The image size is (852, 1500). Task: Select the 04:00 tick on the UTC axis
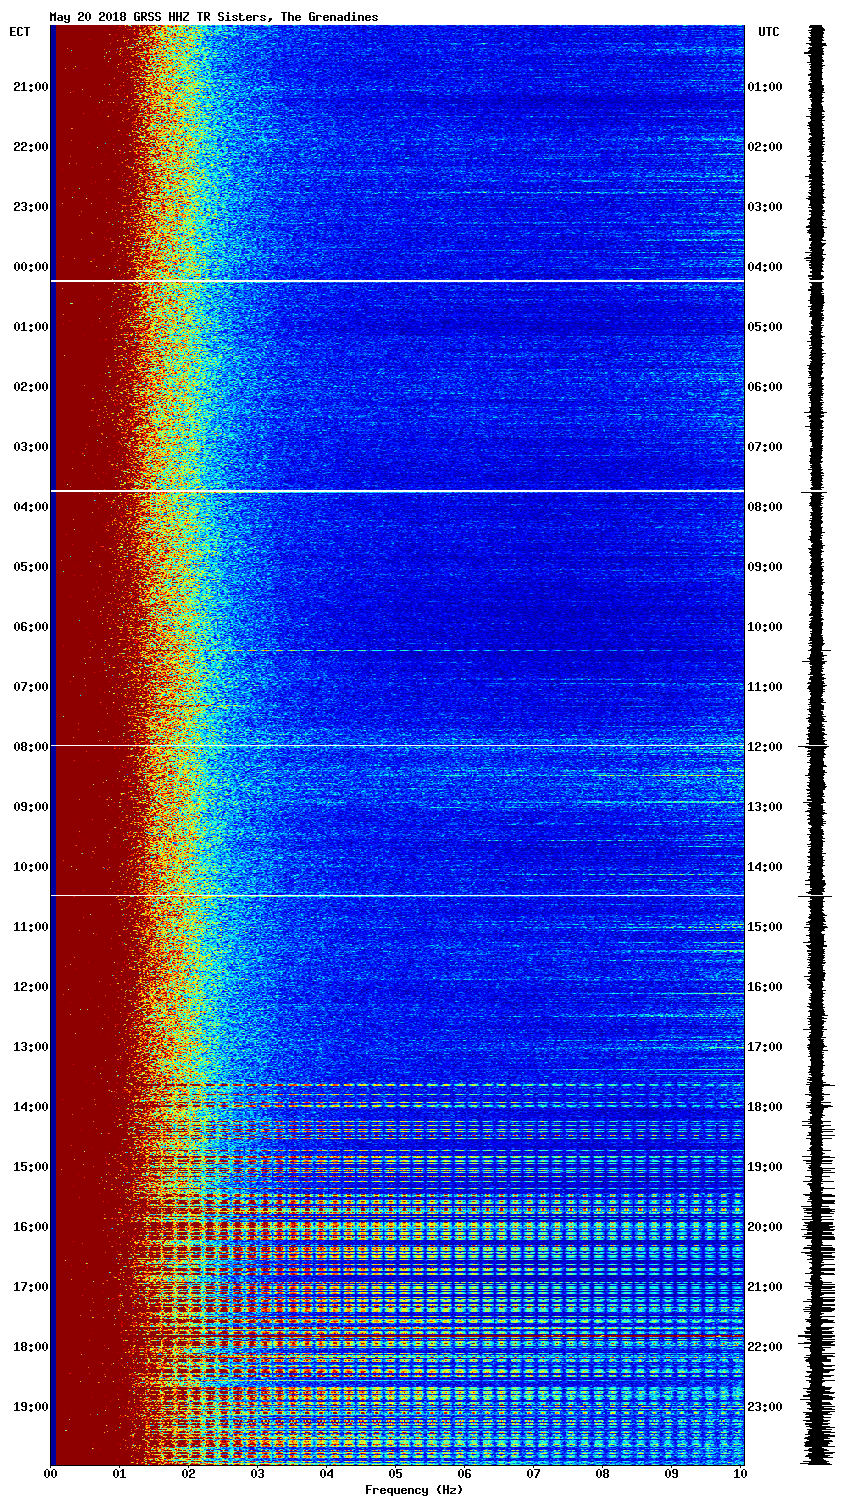click(x=765, y=267)
